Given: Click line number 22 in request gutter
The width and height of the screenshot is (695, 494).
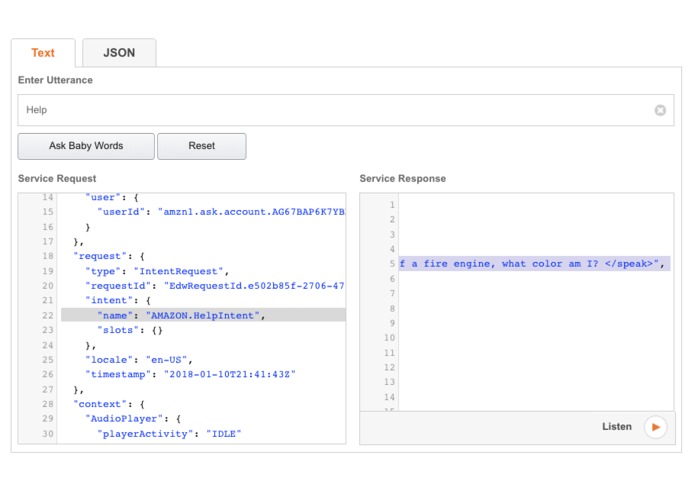Looking at the screenshot, I should (x=46, y=315).
